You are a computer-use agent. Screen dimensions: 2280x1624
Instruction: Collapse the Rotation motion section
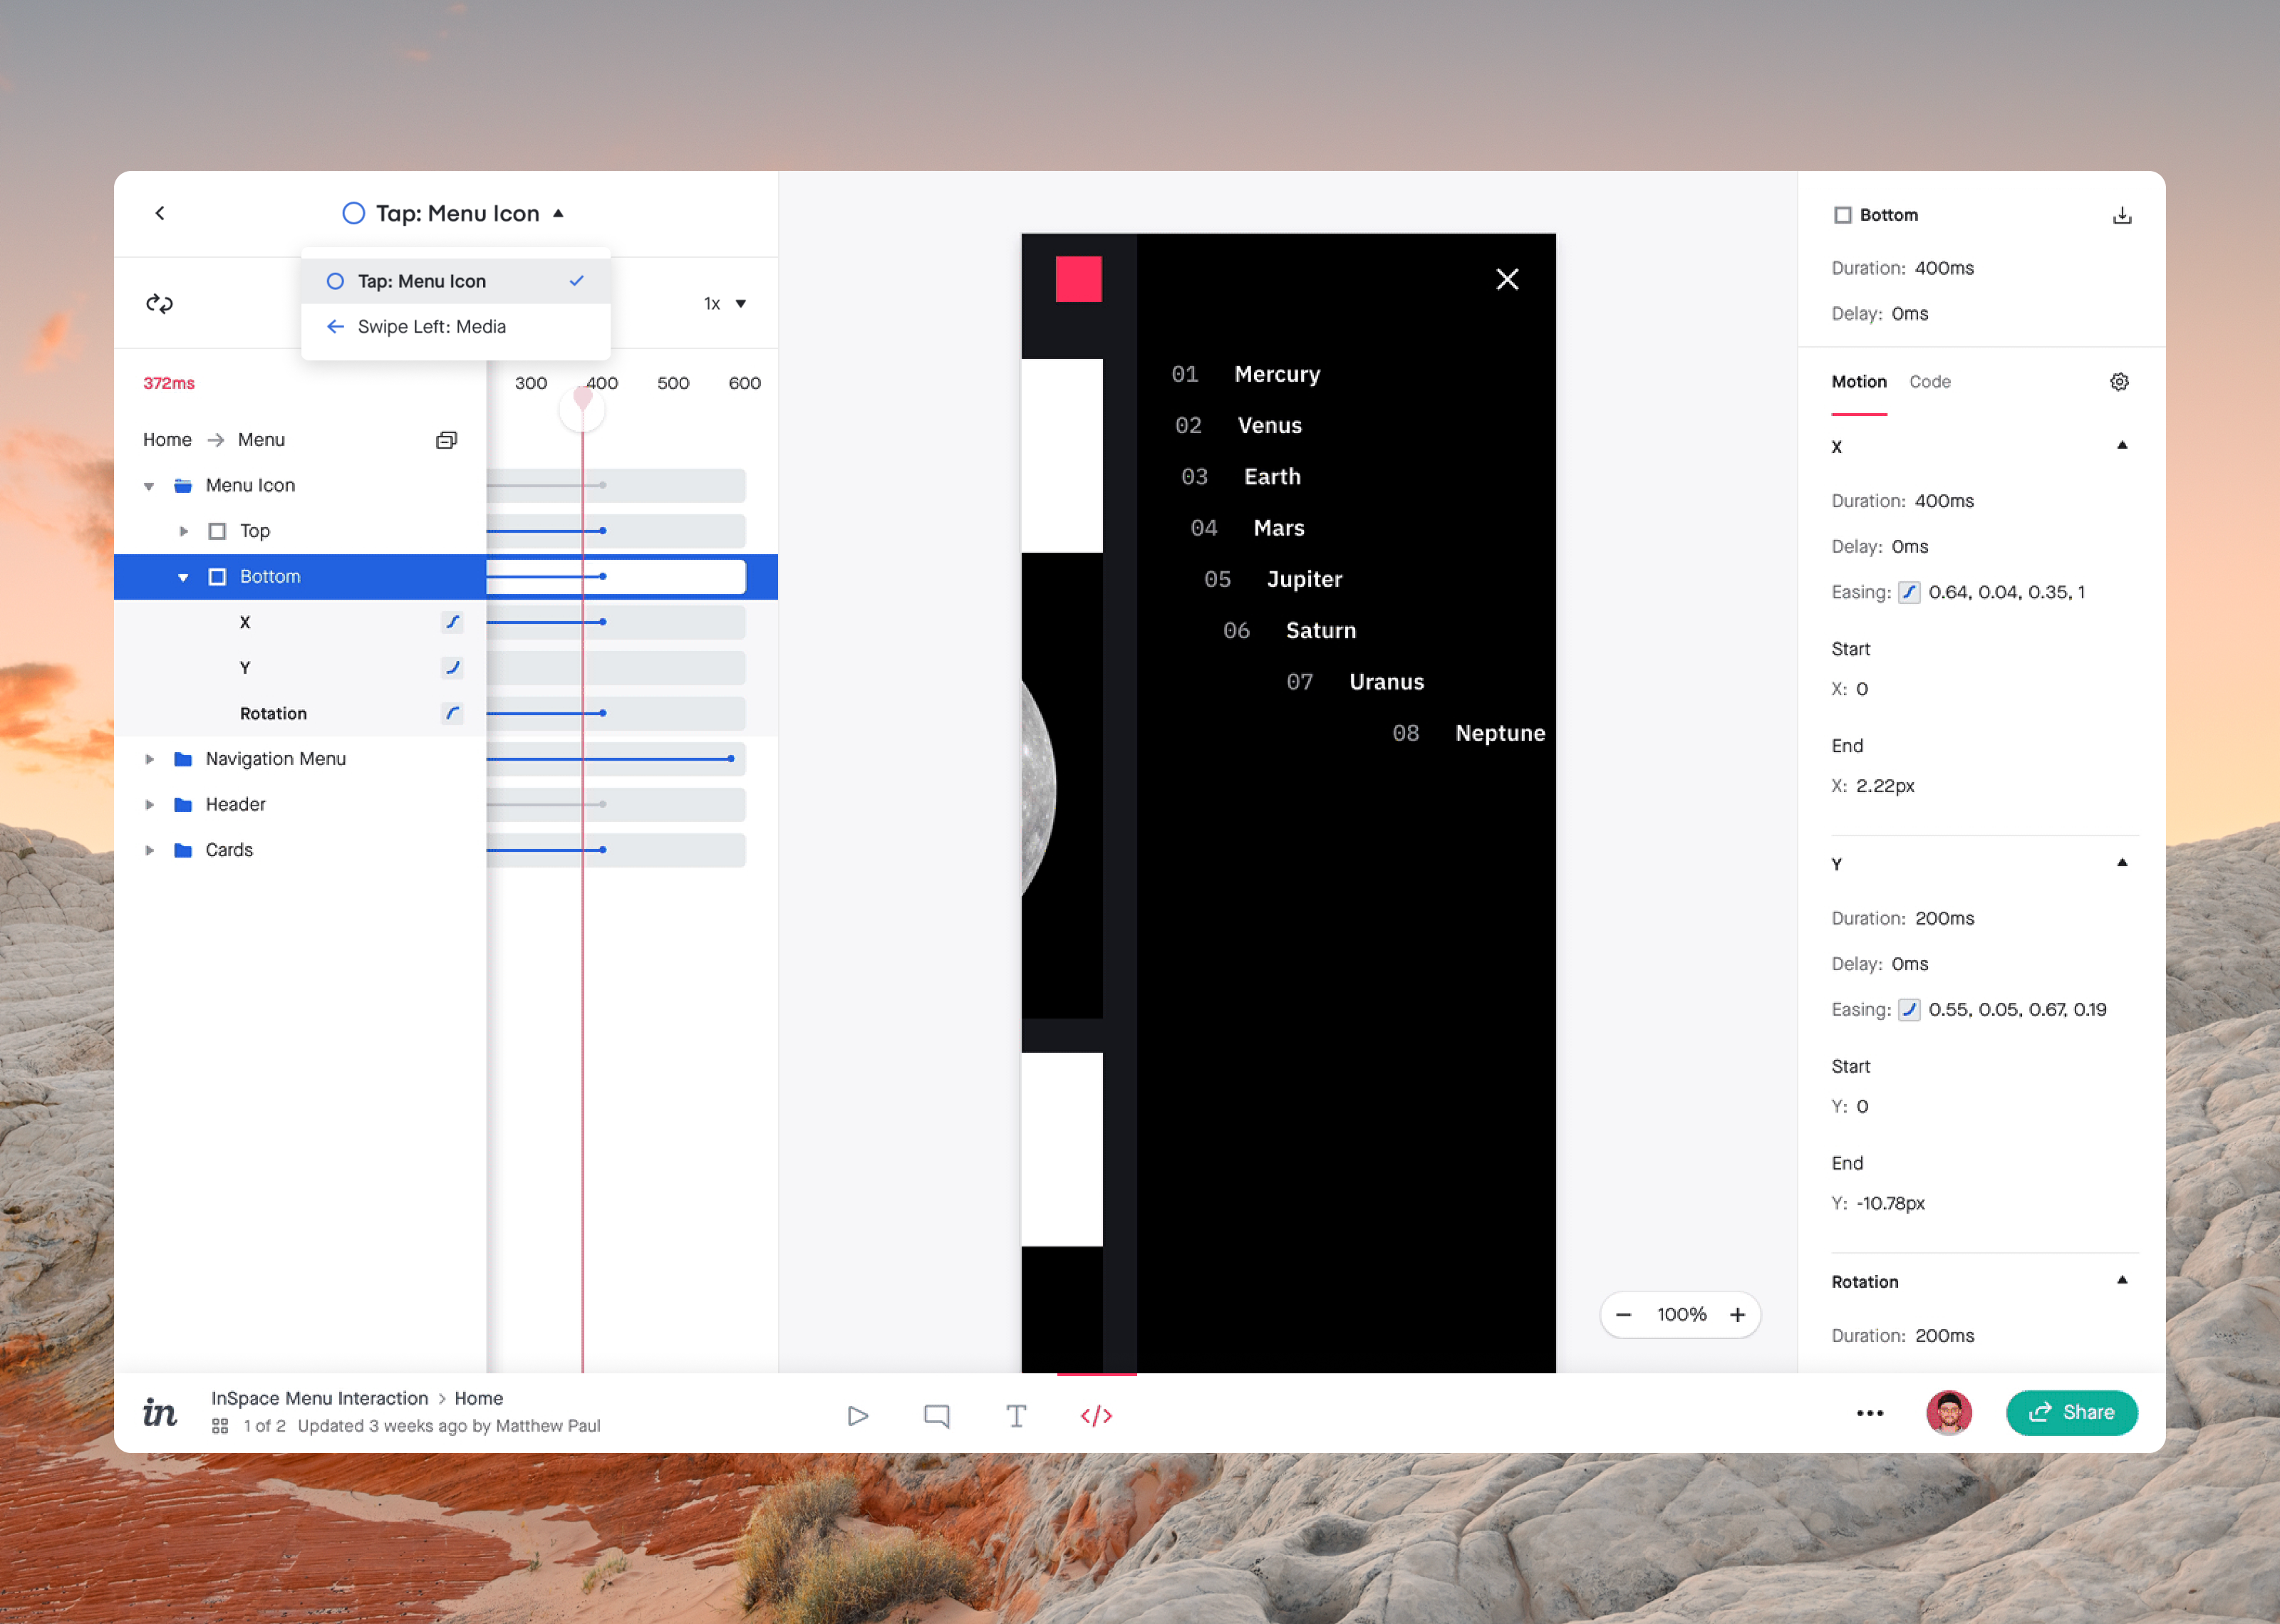coord(2122,1281)
